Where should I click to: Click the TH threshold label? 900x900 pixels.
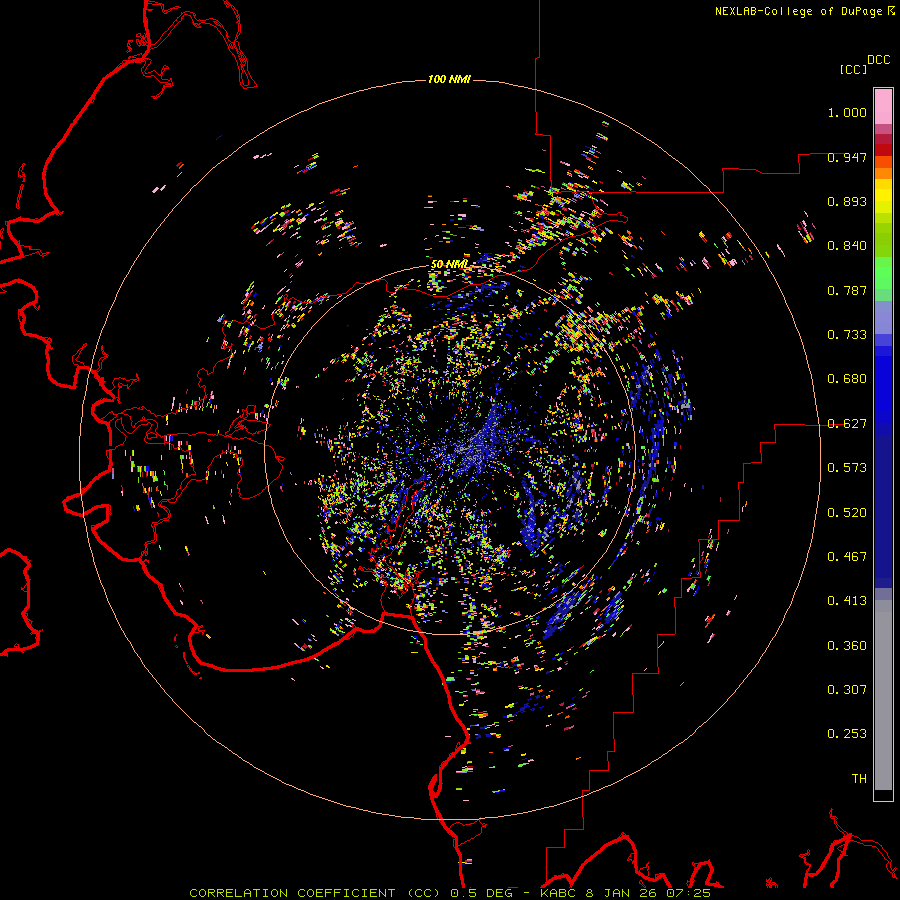pos(859,779)
